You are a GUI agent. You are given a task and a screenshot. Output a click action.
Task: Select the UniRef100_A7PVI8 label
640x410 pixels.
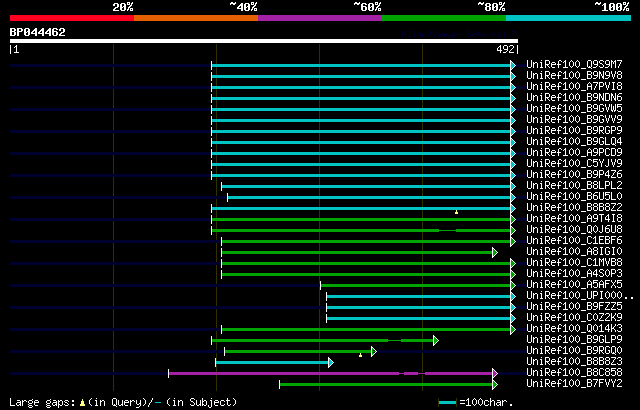click(x=574, y=86)
